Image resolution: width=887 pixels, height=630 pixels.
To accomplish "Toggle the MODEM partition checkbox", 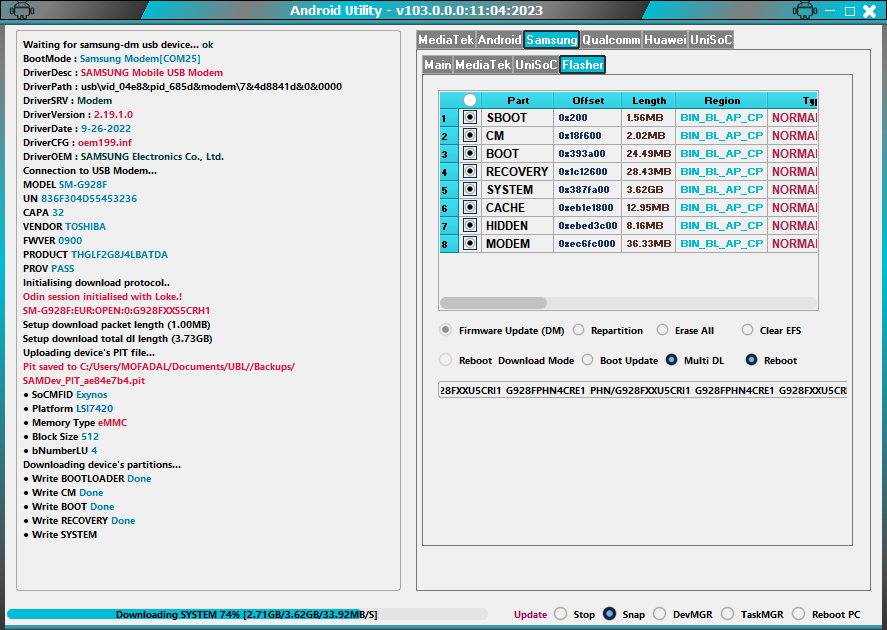I will click(x=470, y=244).
